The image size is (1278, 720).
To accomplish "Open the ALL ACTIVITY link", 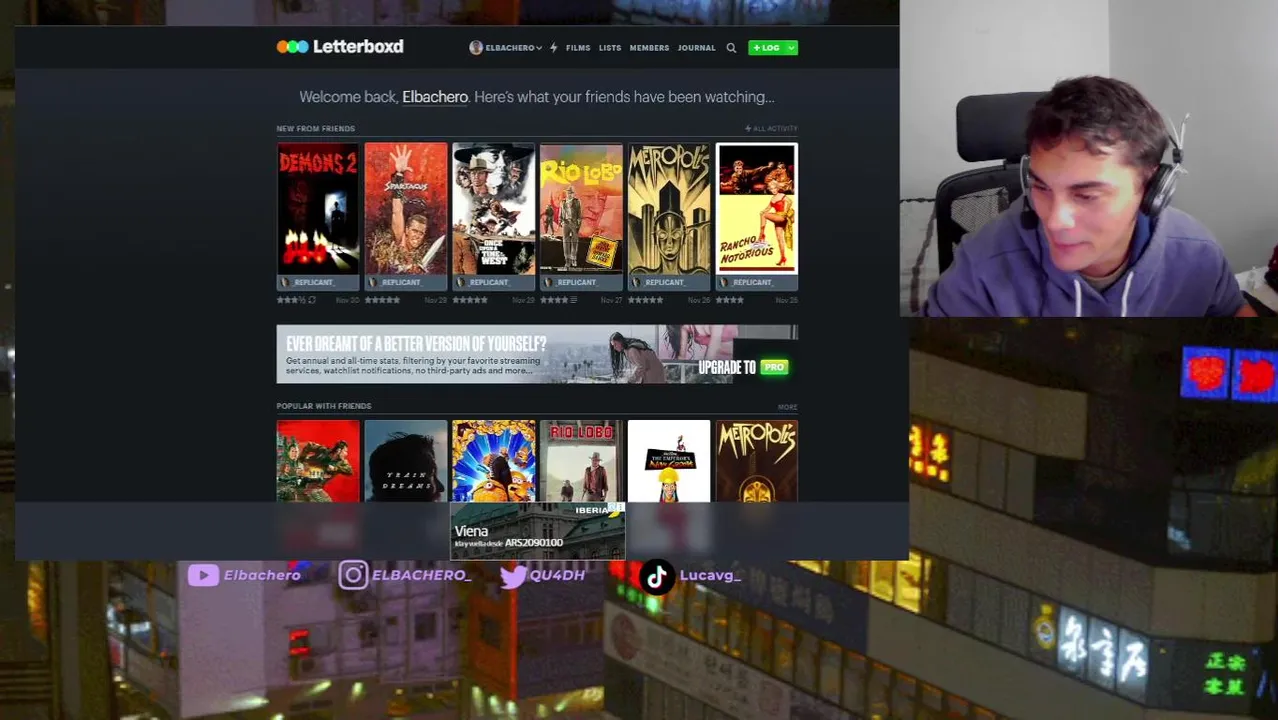I will 771,128.
